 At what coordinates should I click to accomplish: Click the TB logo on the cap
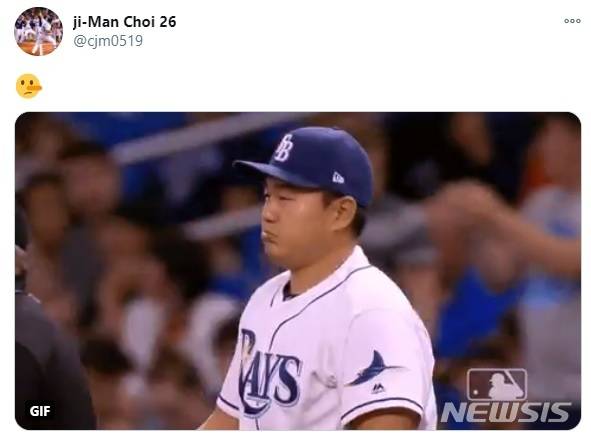click(x=283, y=148)
